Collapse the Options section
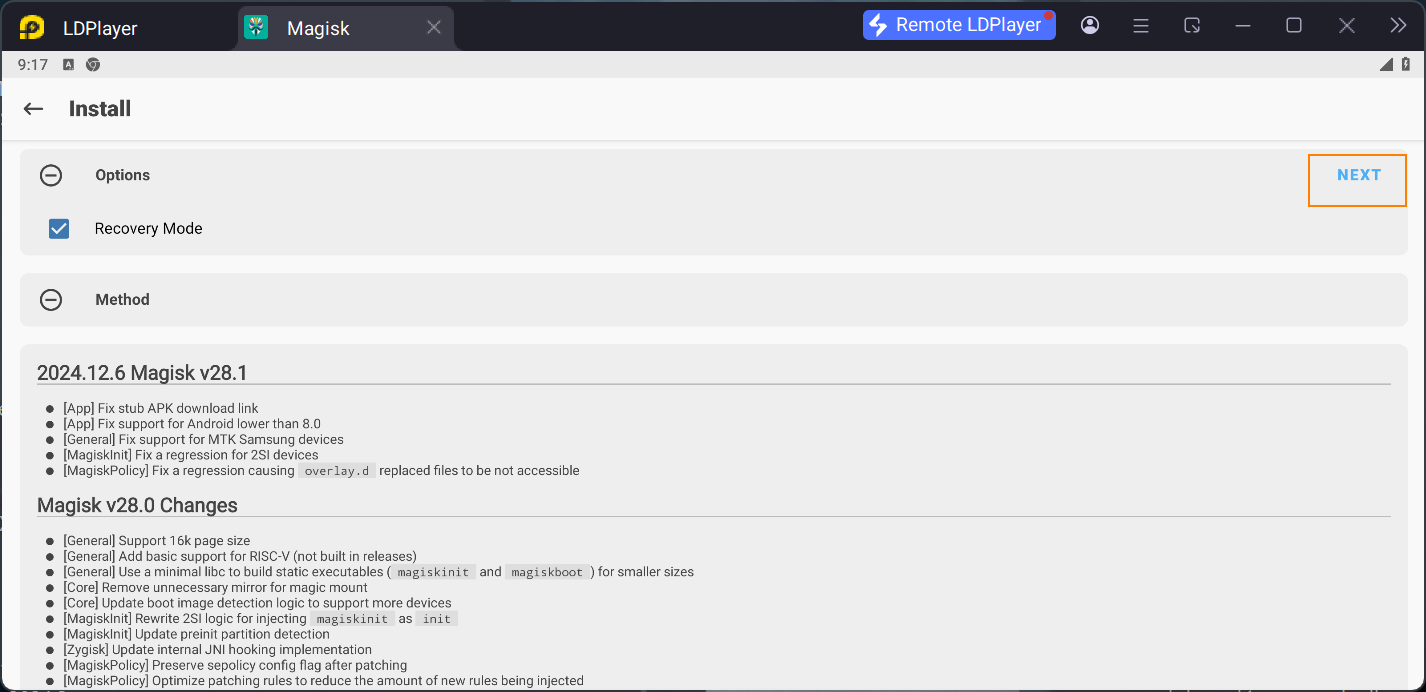The height and width of the screenshot is (692, 1426). coord(51,175)
